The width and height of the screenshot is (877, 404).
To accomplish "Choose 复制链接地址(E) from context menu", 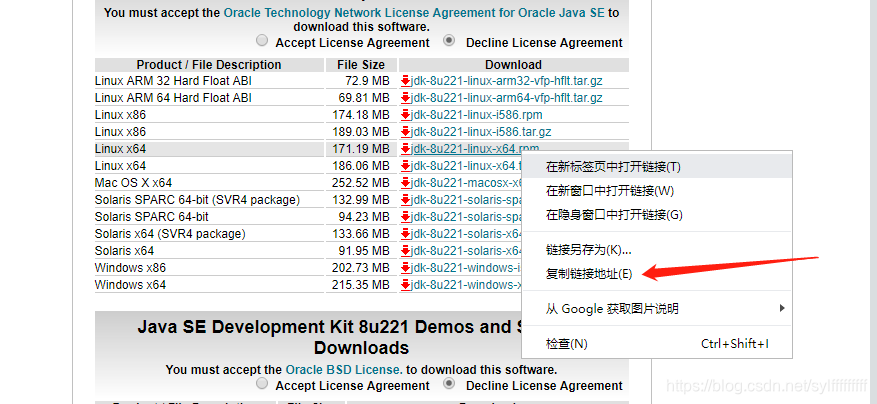I will point(657,274).
